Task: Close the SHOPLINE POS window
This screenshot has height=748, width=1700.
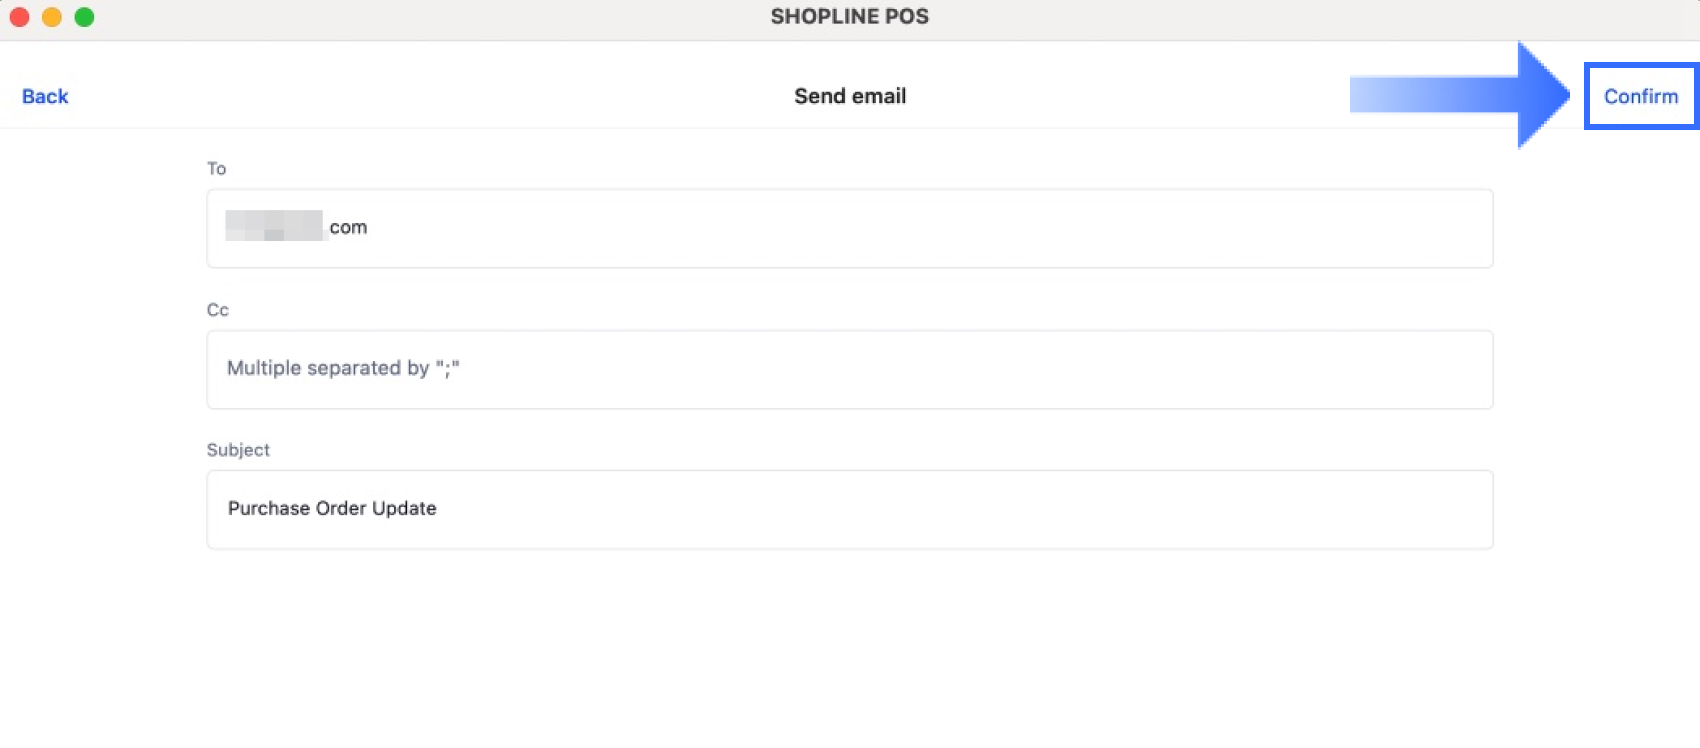Action: 19,17
